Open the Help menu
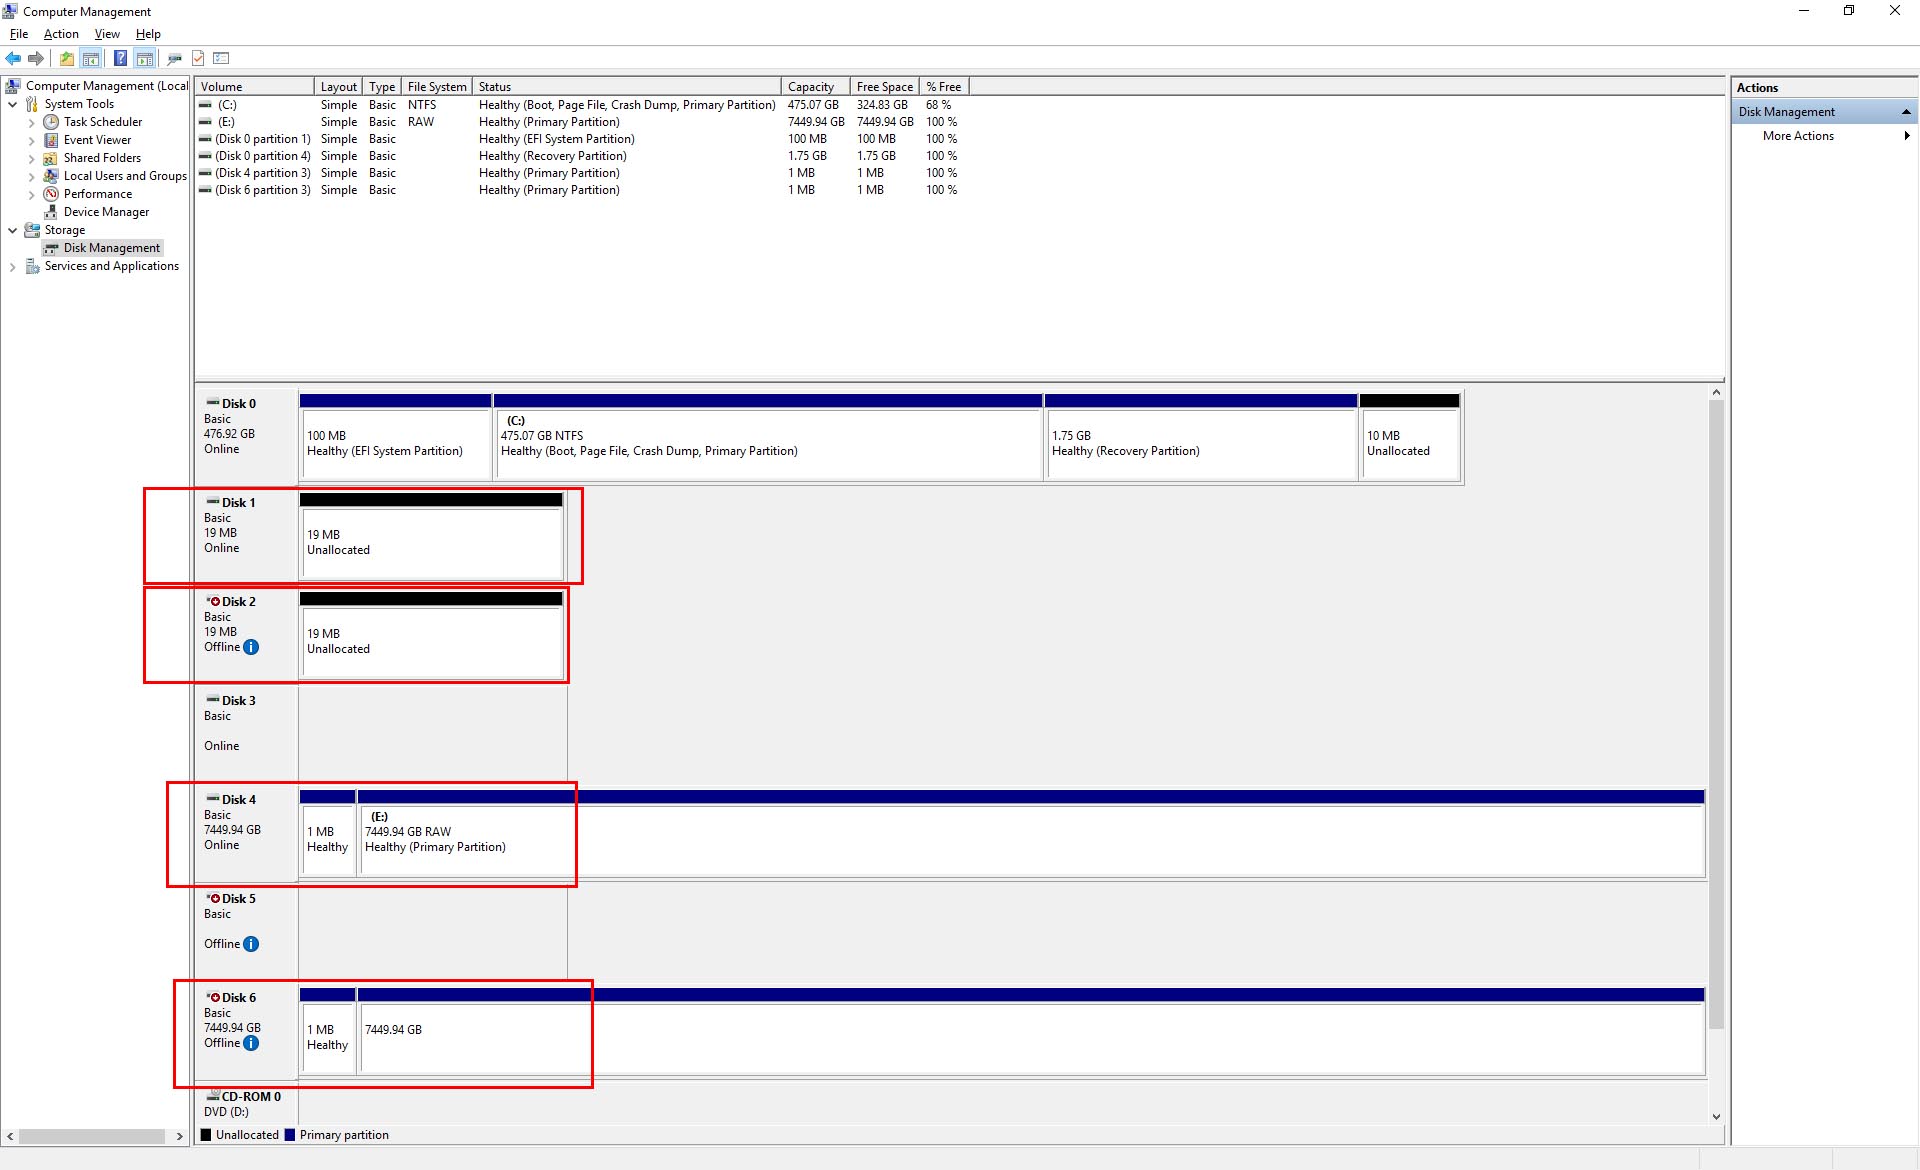 point(148,34)
